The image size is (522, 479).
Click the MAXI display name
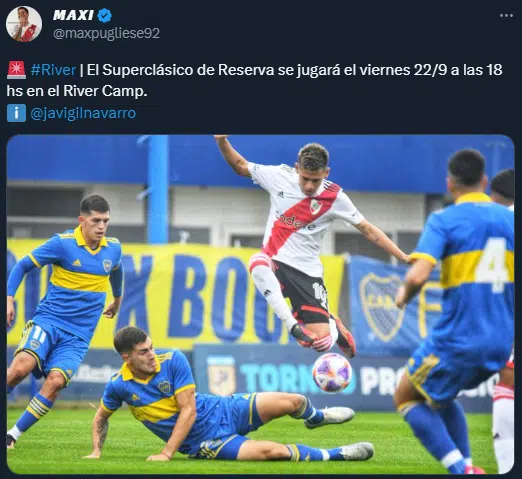(73, 15)
